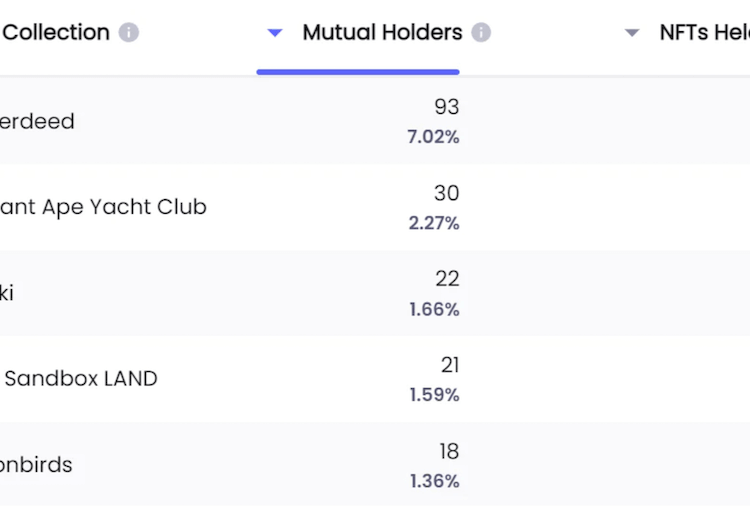
Task: Click the Collection column header
Action: click(x=56, y=33)
